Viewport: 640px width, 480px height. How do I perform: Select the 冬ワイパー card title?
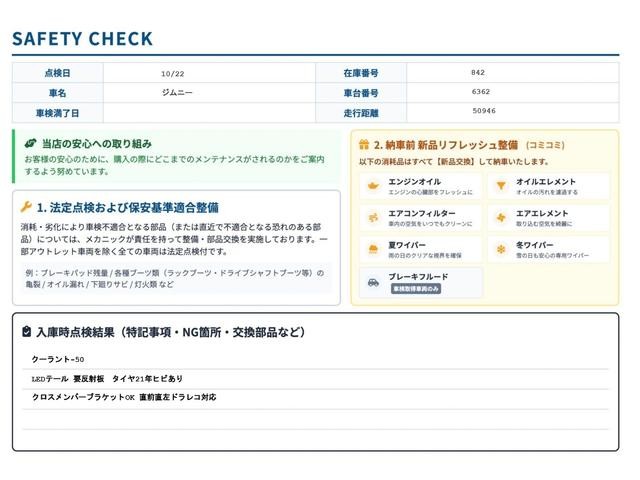(x=535, y=245)
